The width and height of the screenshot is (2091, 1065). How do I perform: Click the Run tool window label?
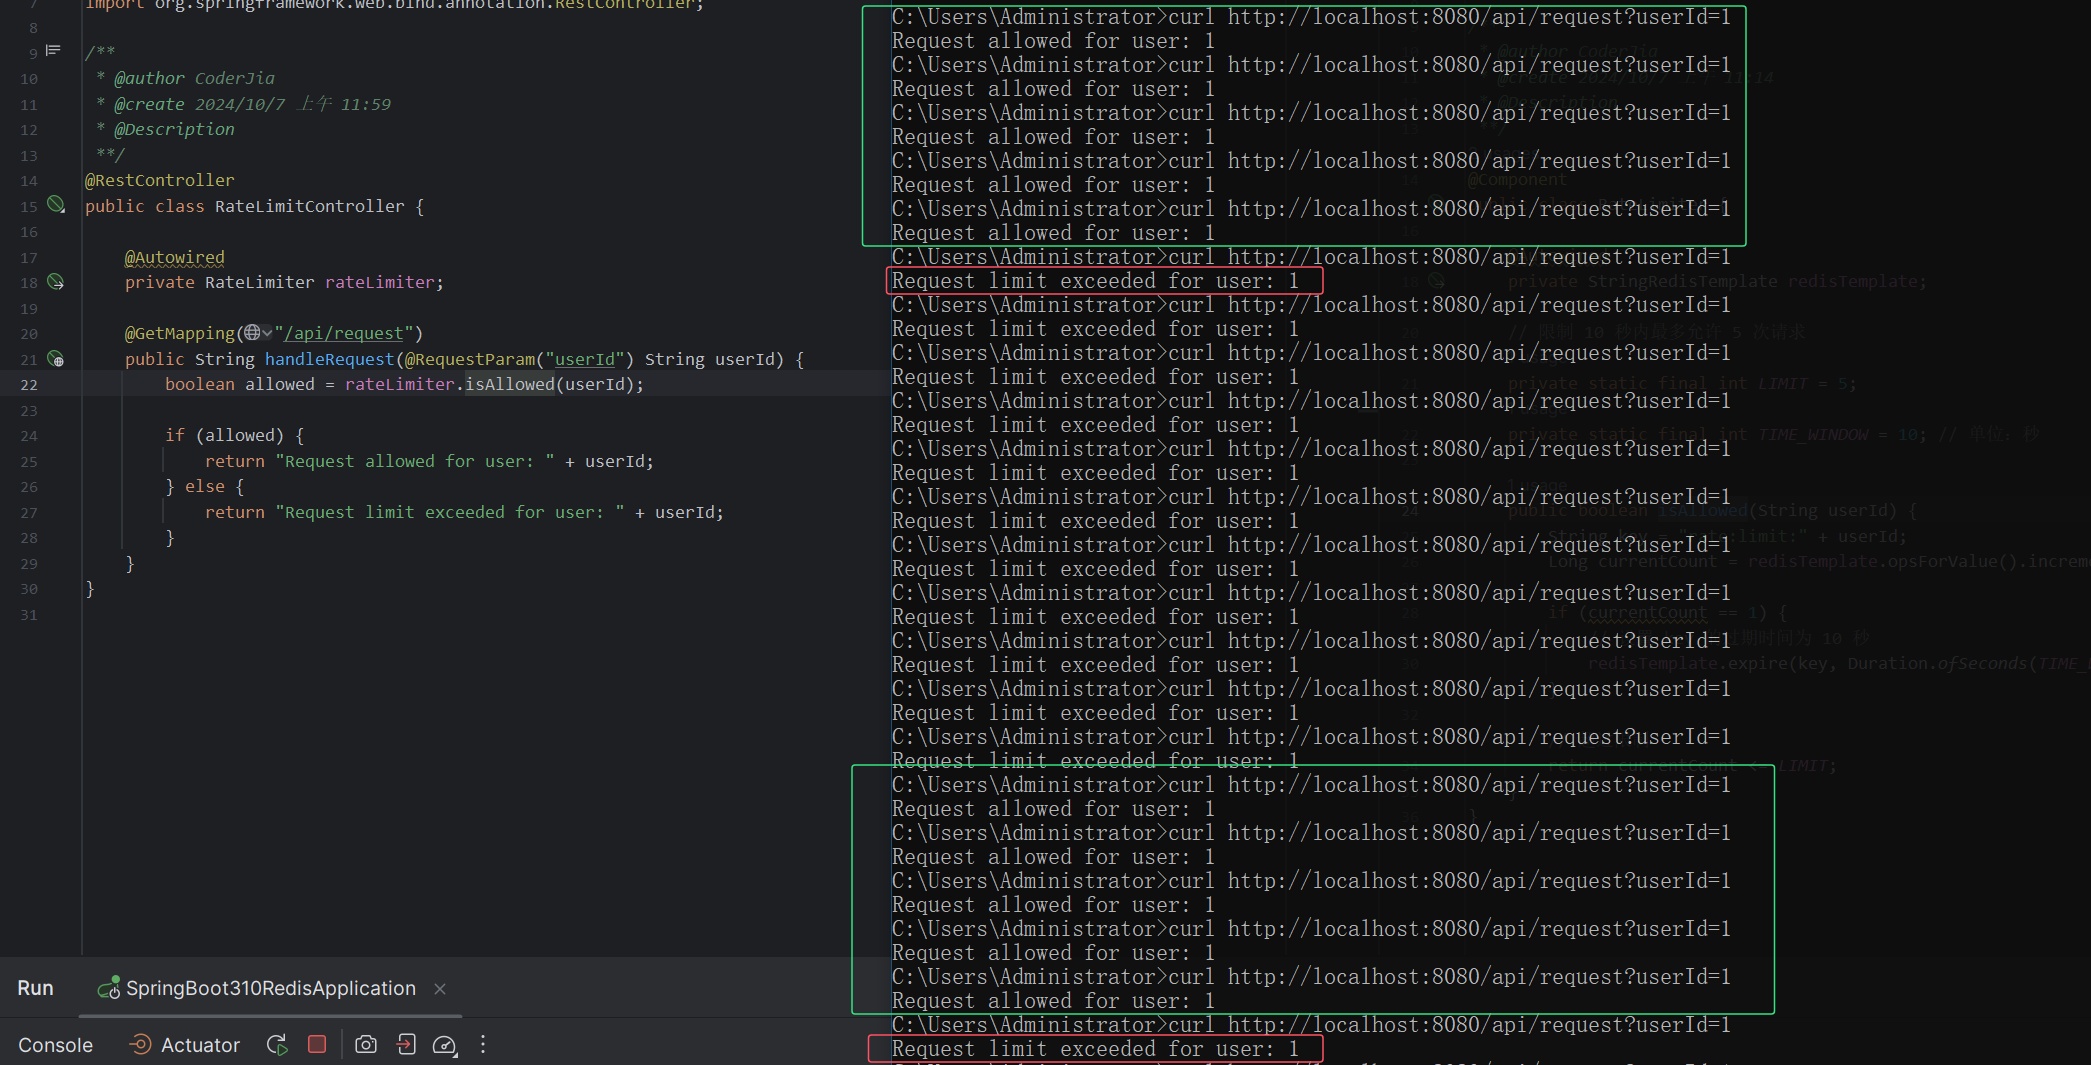click(x=35, y=988)
